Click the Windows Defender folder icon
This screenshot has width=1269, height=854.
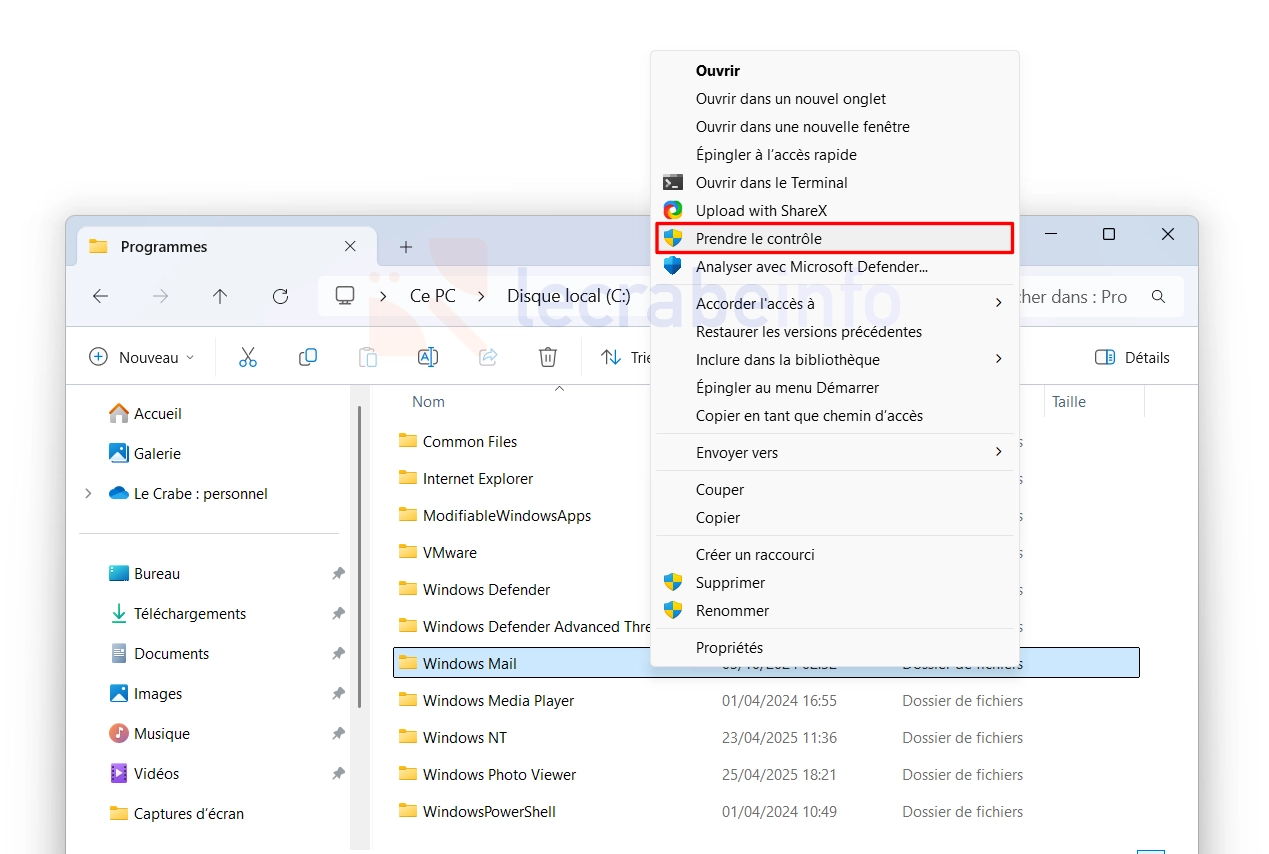407,589
